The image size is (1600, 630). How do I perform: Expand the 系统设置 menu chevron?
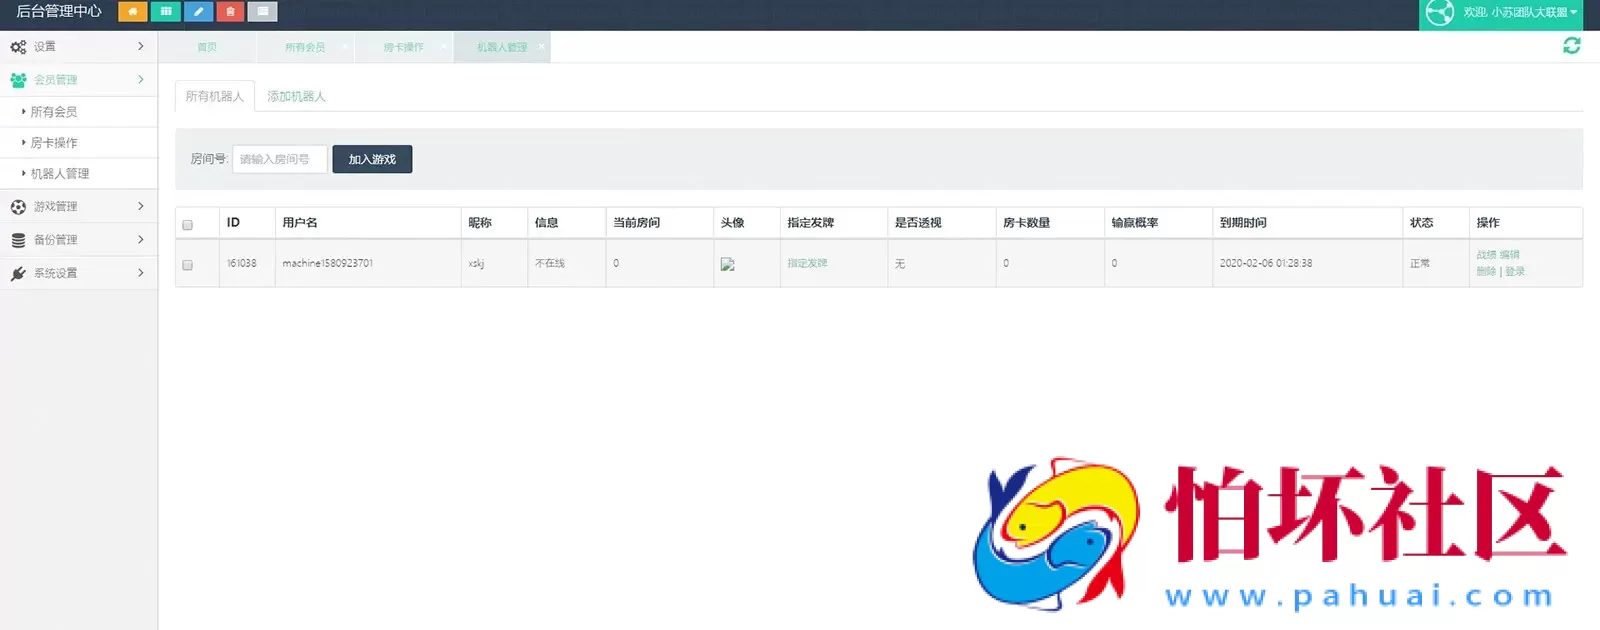140,272
